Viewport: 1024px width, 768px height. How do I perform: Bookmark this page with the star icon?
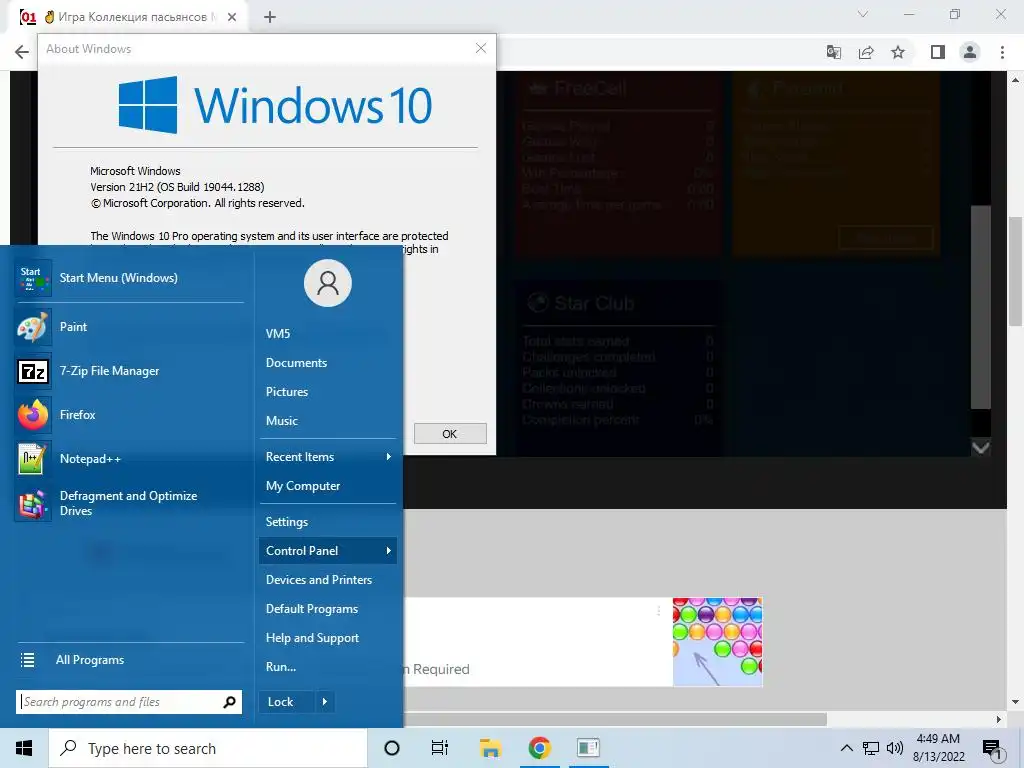click(x=898, y=52)
